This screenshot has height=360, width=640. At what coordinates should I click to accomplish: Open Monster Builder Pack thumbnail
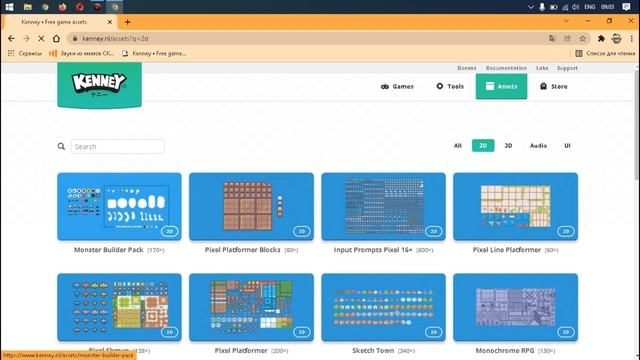(120, 206)
